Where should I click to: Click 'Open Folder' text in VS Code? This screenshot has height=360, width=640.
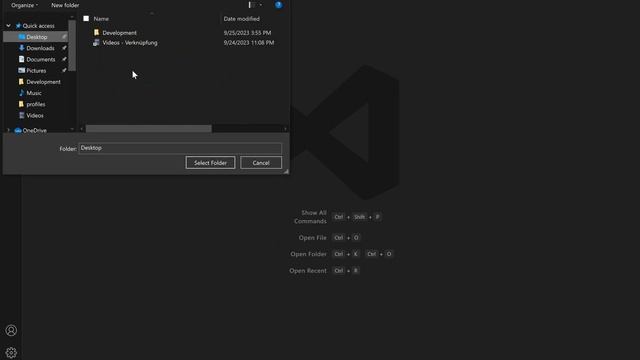(x=309, y=254)
